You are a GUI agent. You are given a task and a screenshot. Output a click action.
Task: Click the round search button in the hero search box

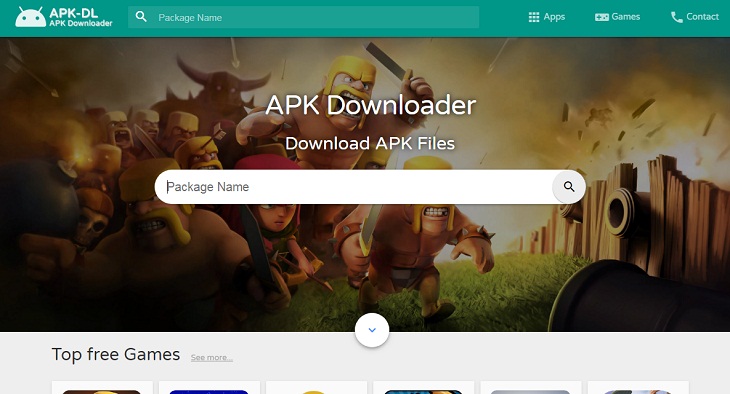[569, 187]
